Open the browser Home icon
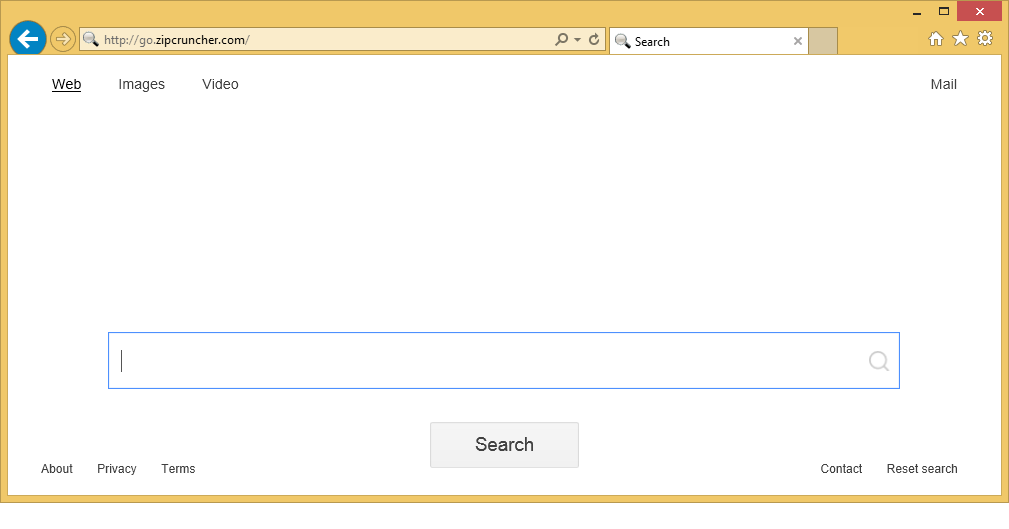 coord(936,39)
